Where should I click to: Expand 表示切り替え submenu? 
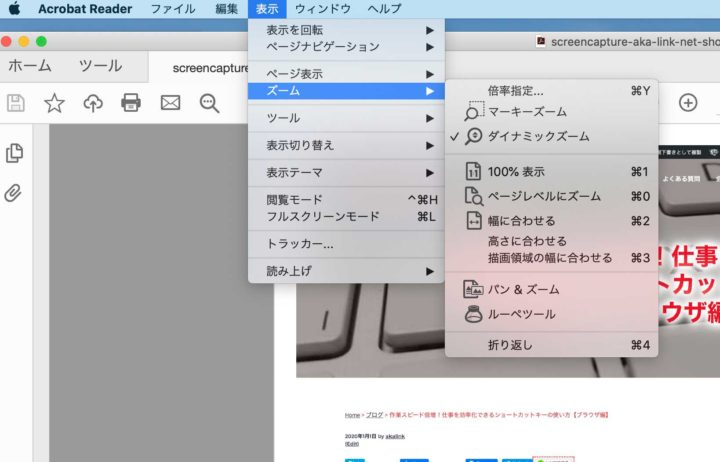point(346,146)
